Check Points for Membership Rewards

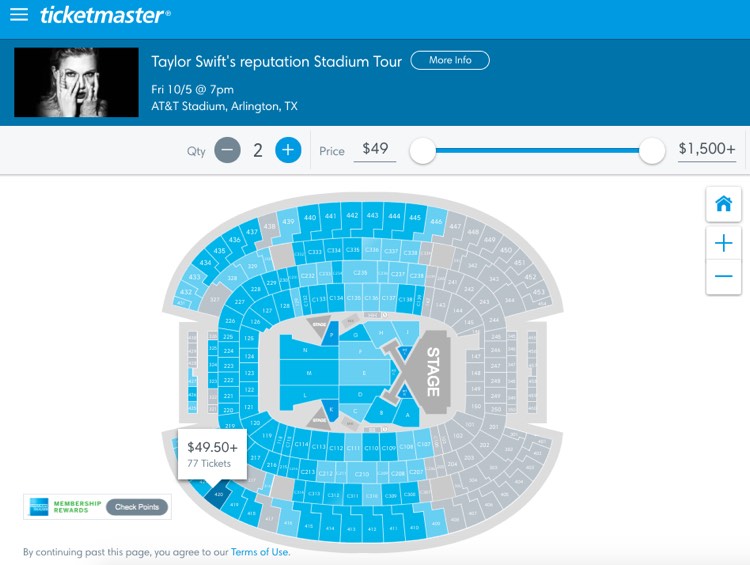pyautogui.click(x=137, y=507)
